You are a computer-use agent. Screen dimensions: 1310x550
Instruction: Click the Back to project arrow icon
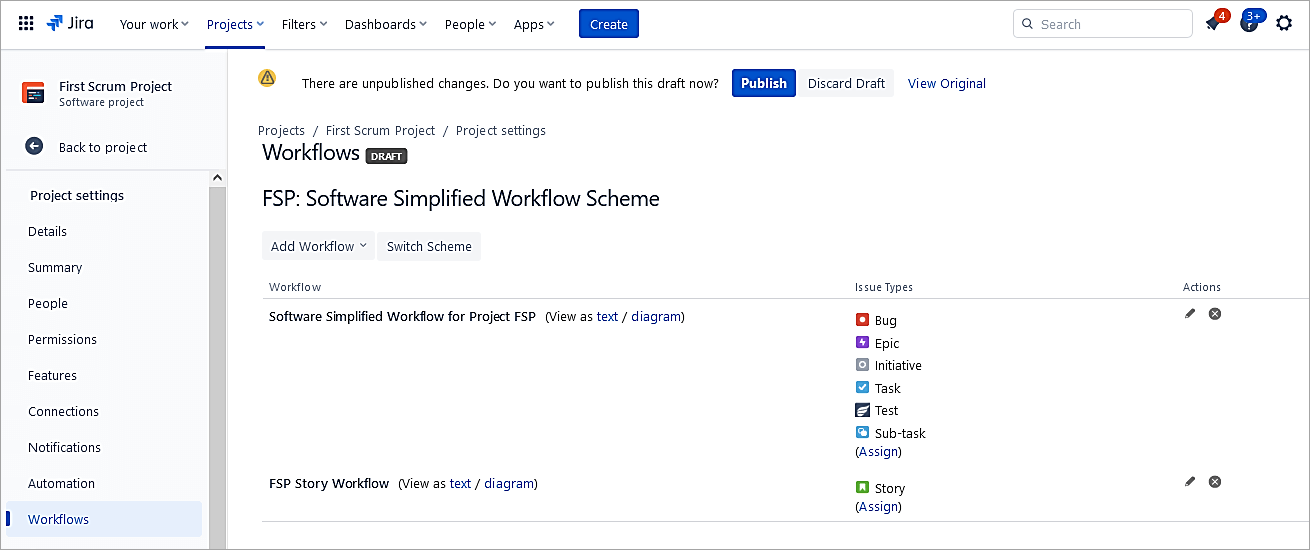[34, 147]
